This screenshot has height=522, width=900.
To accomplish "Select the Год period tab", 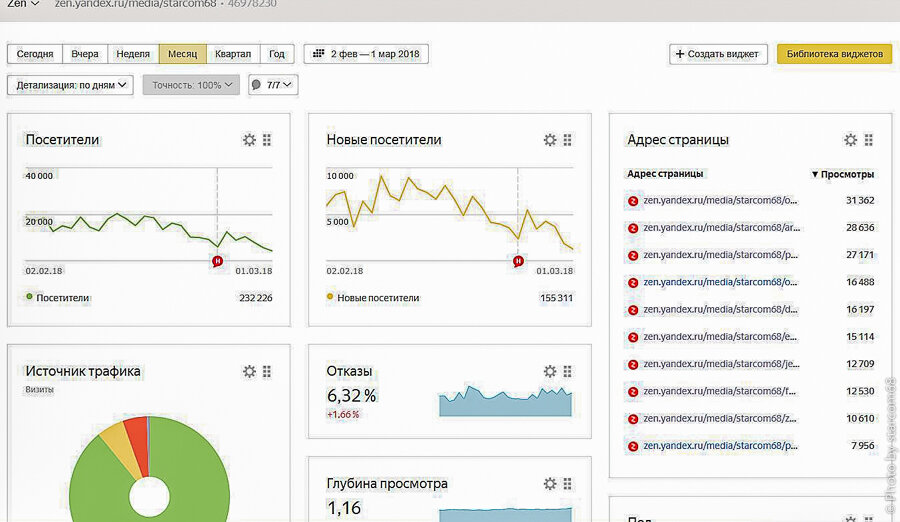I will coord(277,54).
